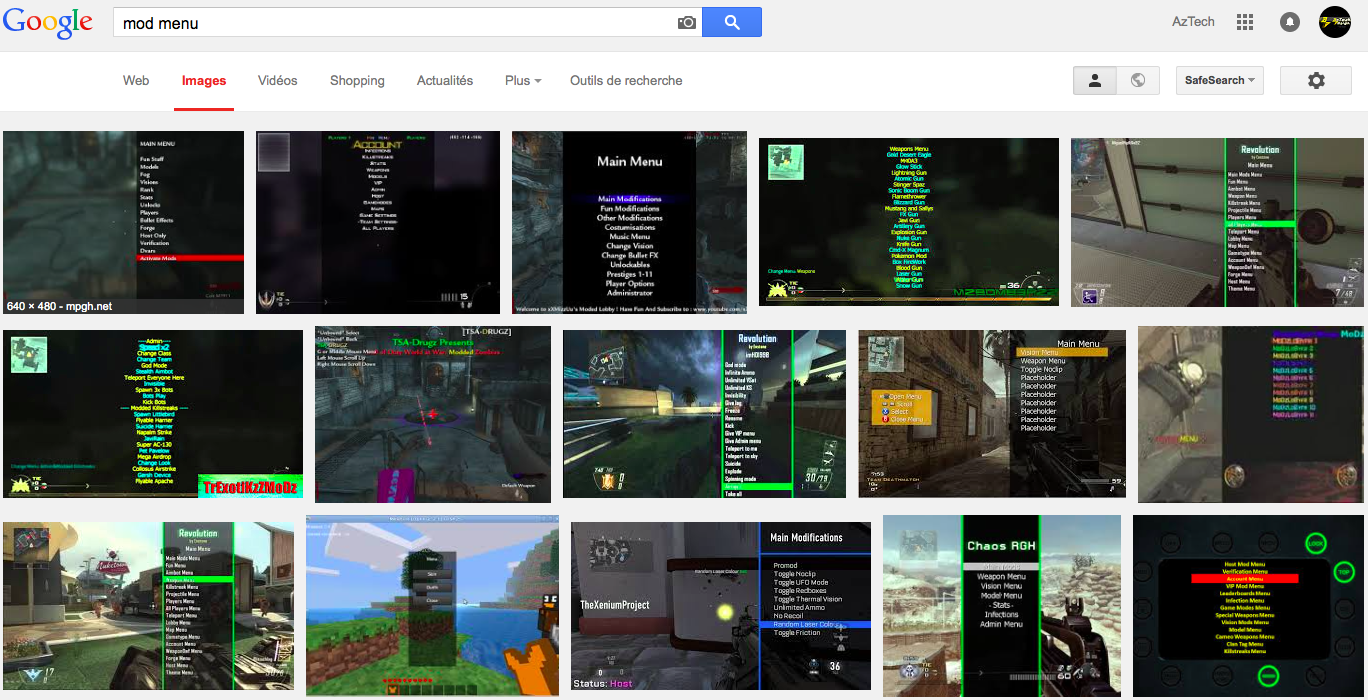Click the camera search-by-image icon
Image resolution: width=1368 pixels, height=700 pixels.
point(686,22)
